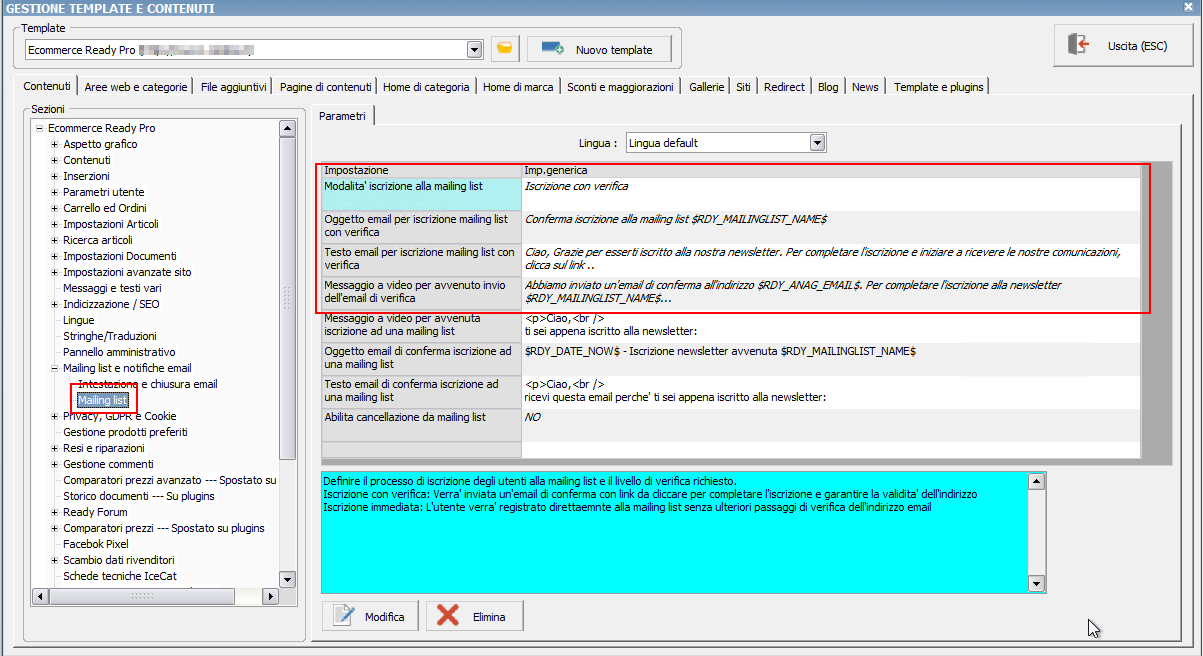Open the Siti tab
1203x656 pixels.
coord(743,87)
